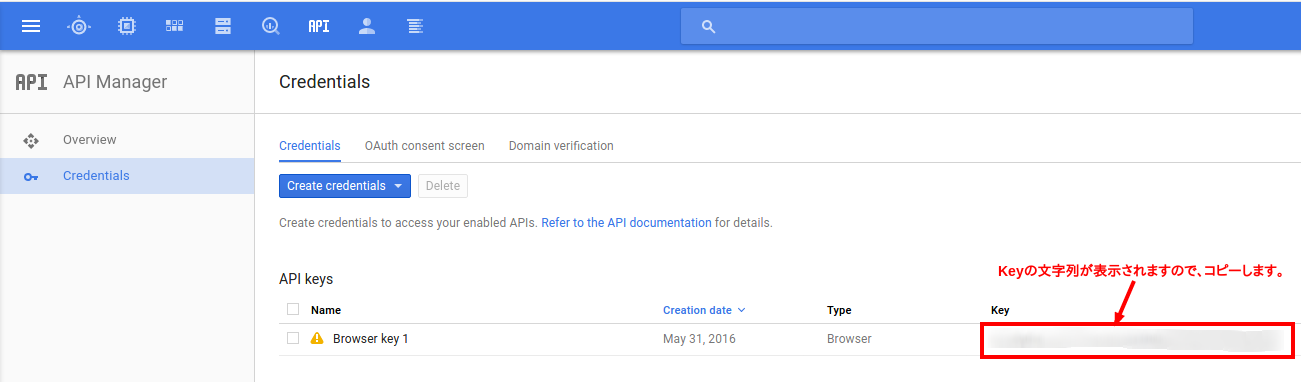Click the top search field

(x=937, y=26)
